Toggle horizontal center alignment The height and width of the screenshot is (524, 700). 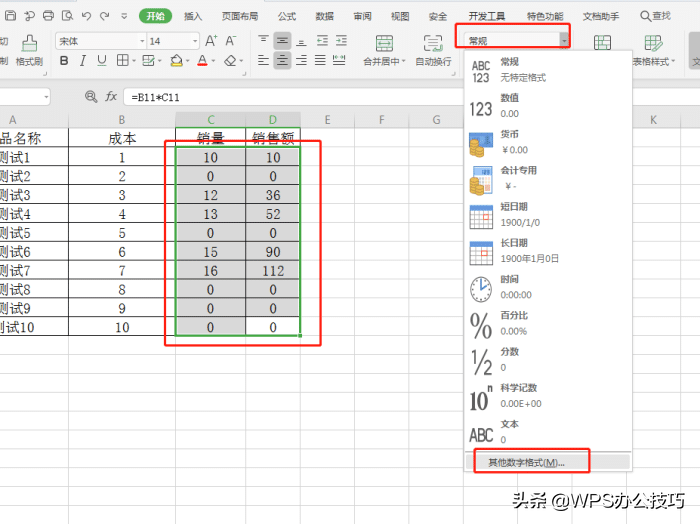click(x=282, y=60)
